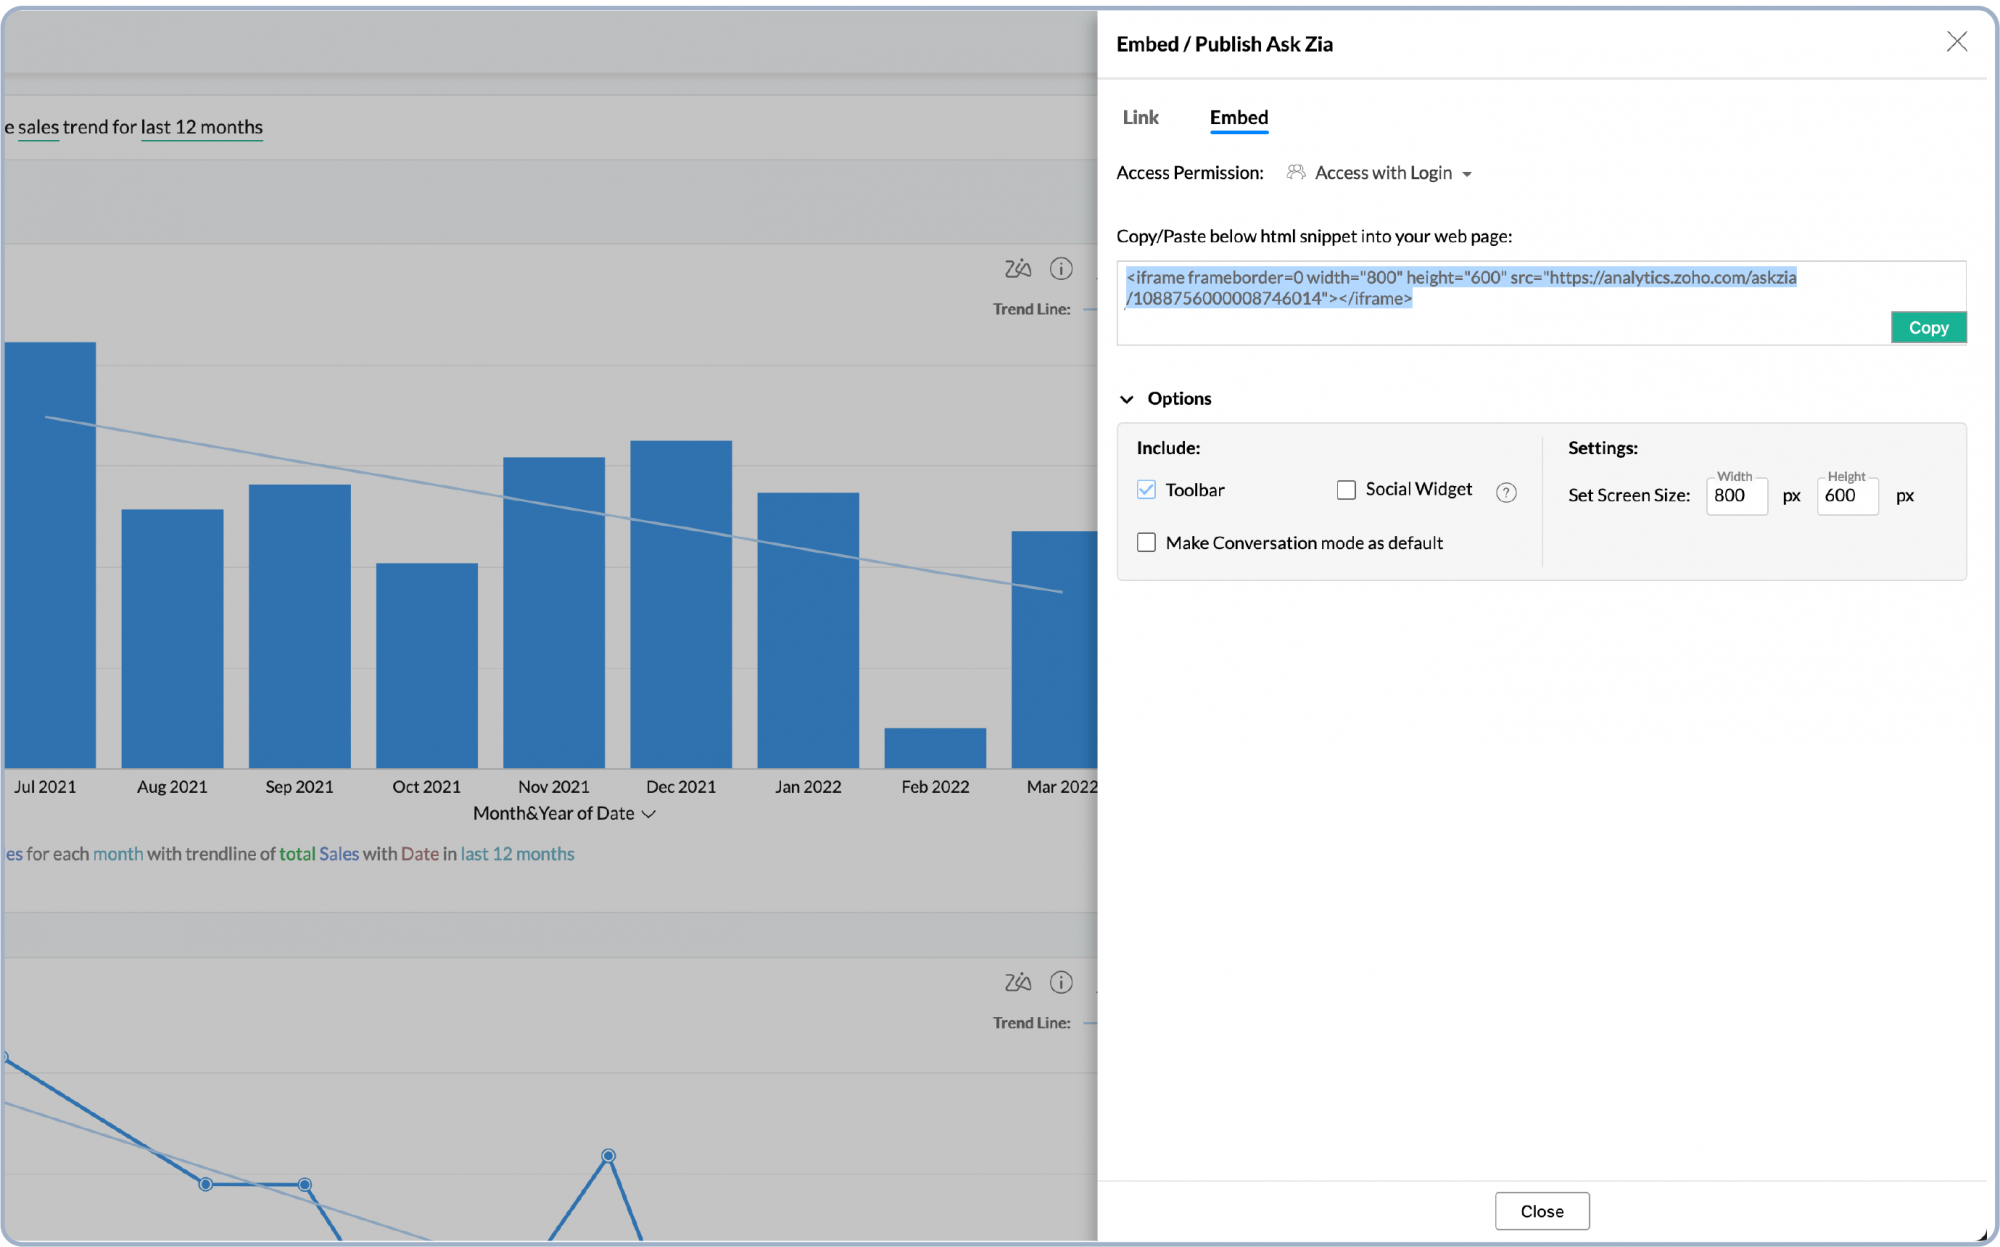The image size is (2000, 1247).
Task: Uncheck the Toolbar option
Action: pos(1146,489)
